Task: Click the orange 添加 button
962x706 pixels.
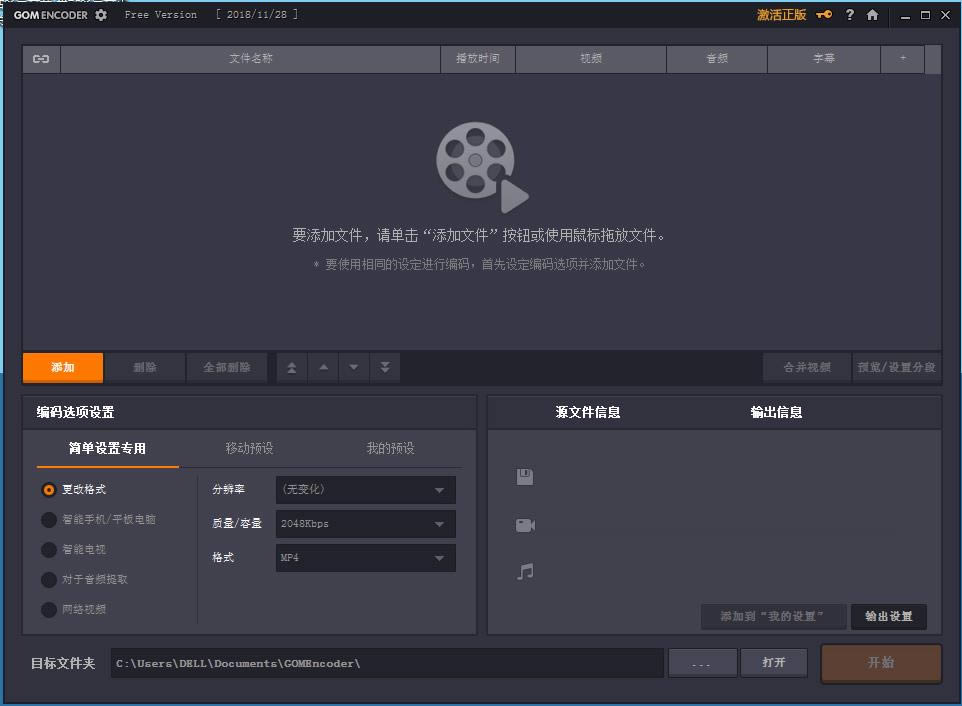Action: [x=63, y=367]
